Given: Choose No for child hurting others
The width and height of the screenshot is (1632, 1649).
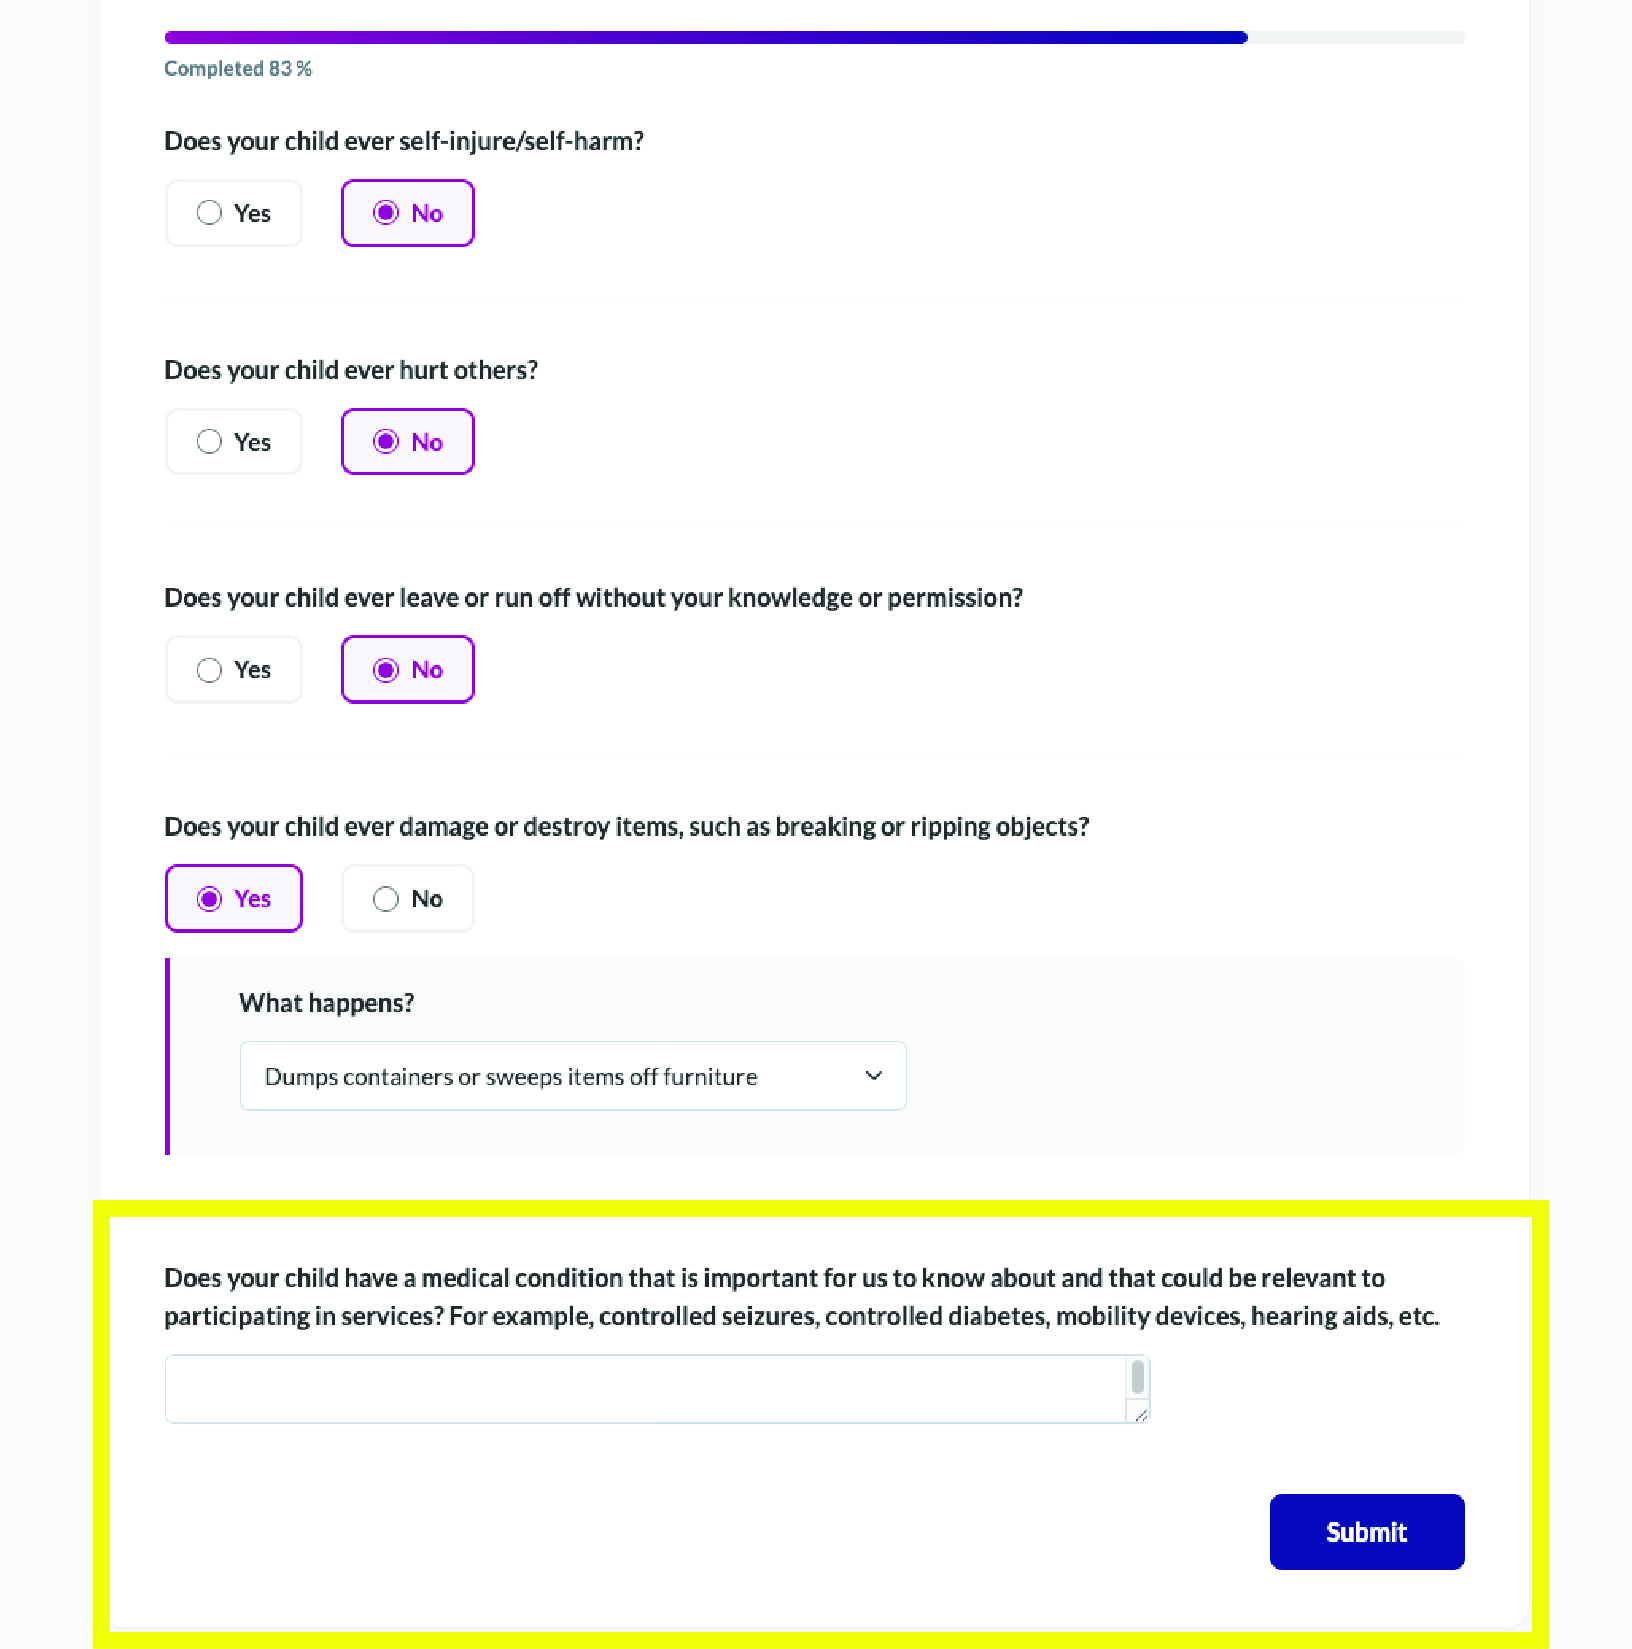Looking at the screenshot, I should click(x=408, y=442).
